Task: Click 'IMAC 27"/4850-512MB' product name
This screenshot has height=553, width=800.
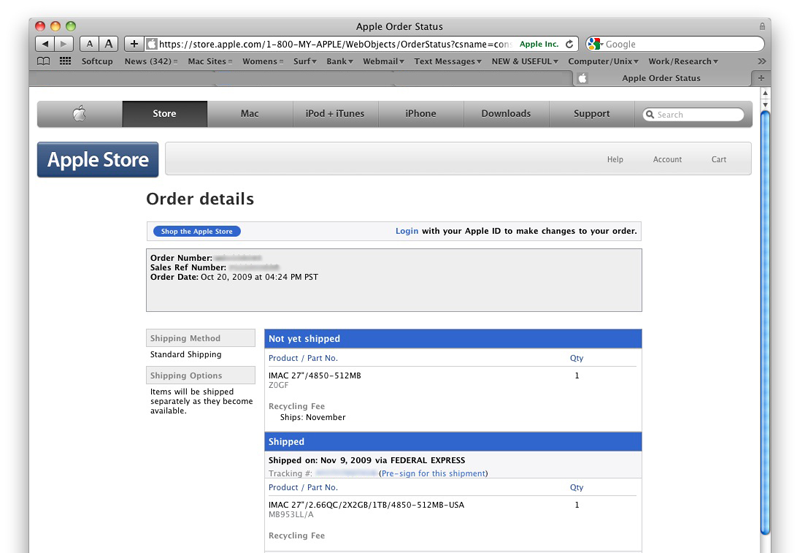Action: [315, 375]
